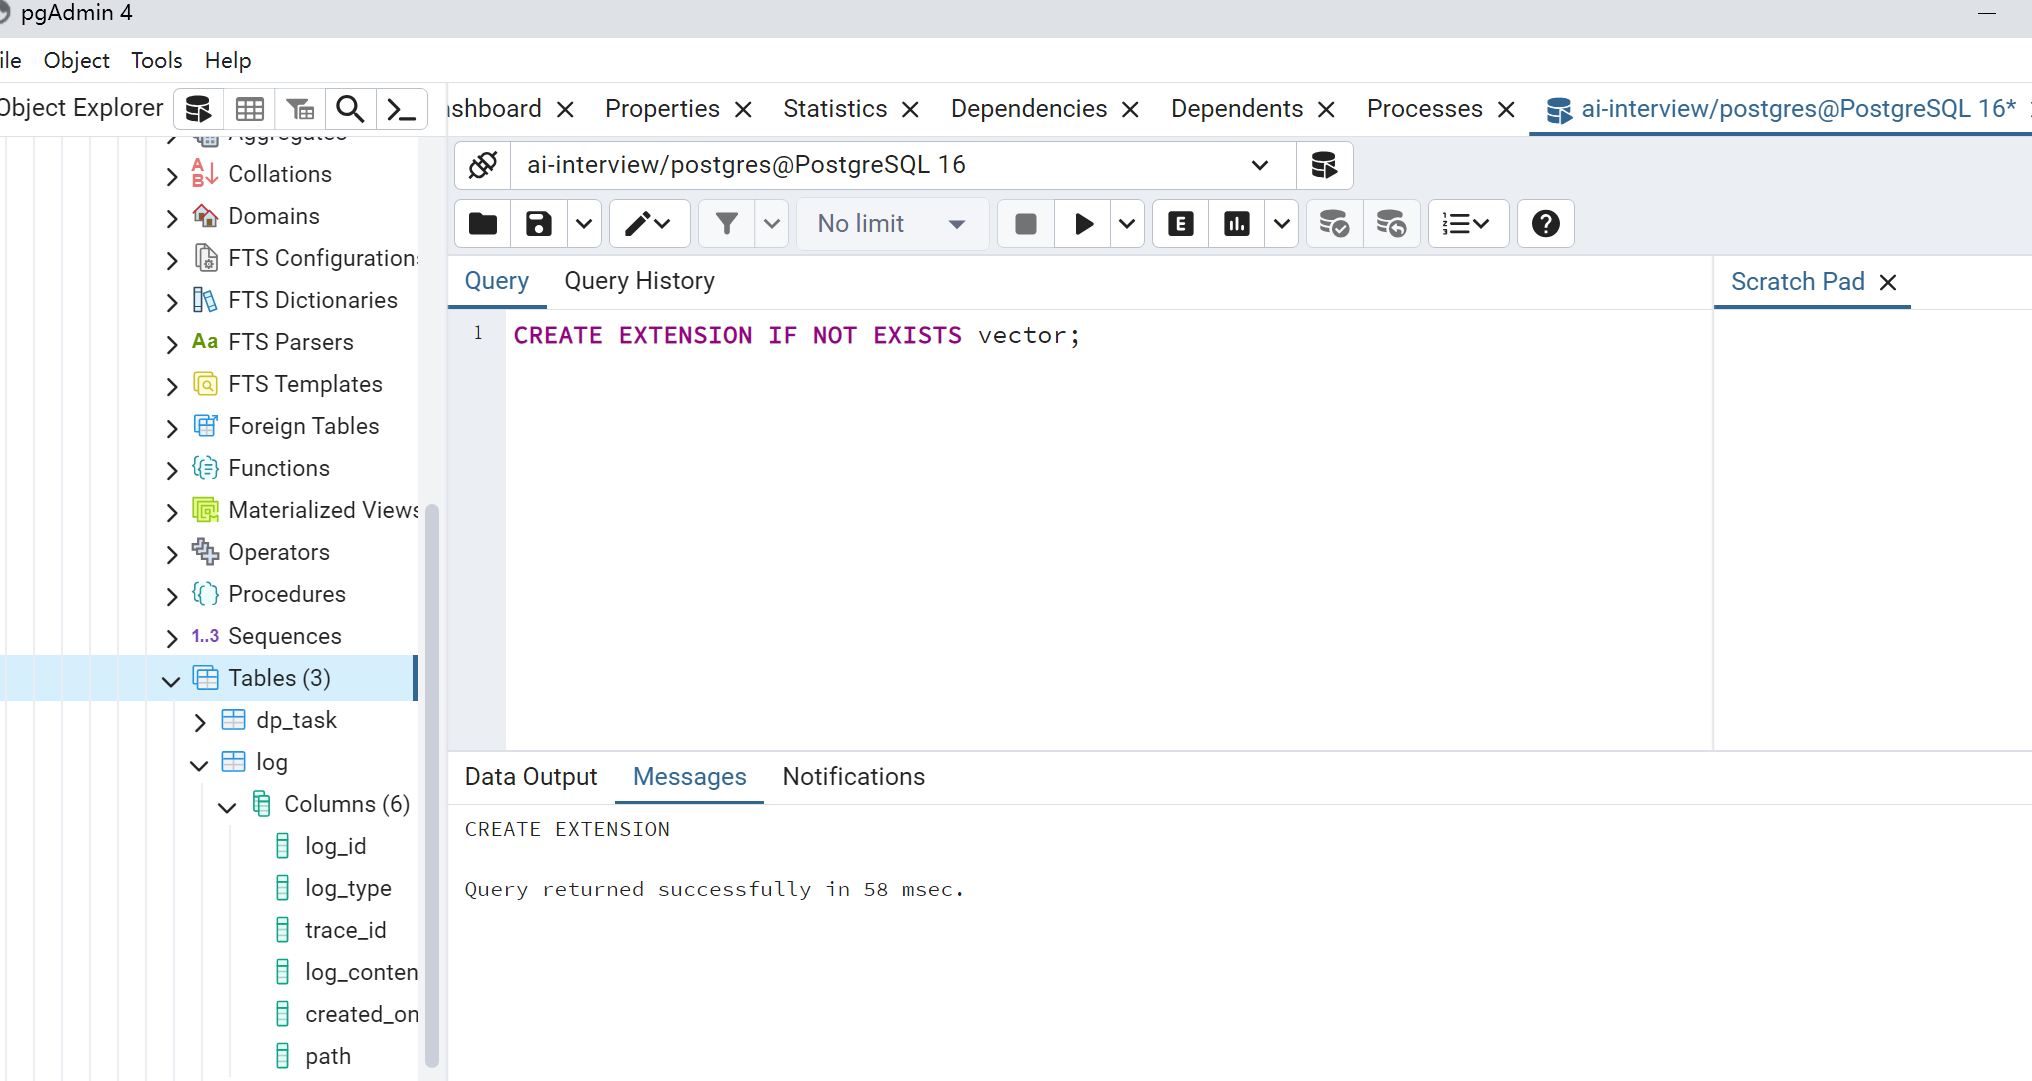Image resolution: width=2032 pixels, height=1081 pixels.
Task: Switch to the Query History tab
Action: [x=639, y=281]
